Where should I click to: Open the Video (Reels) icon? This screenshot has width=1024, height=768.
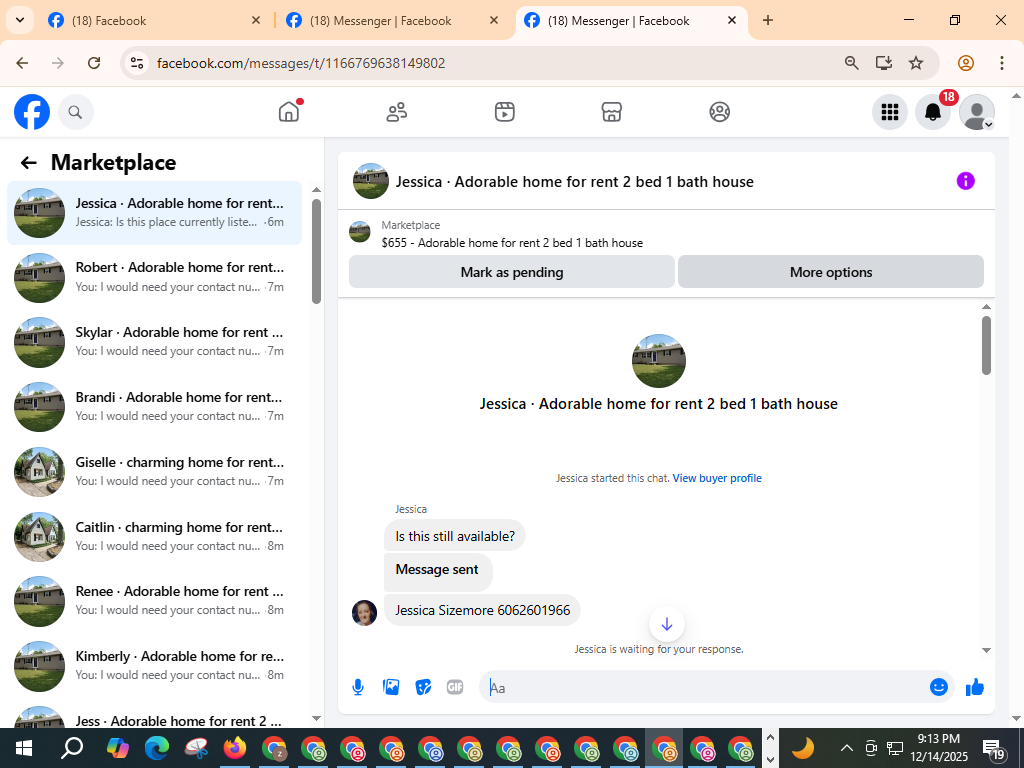pyautogui.click(x=504, y=112)
